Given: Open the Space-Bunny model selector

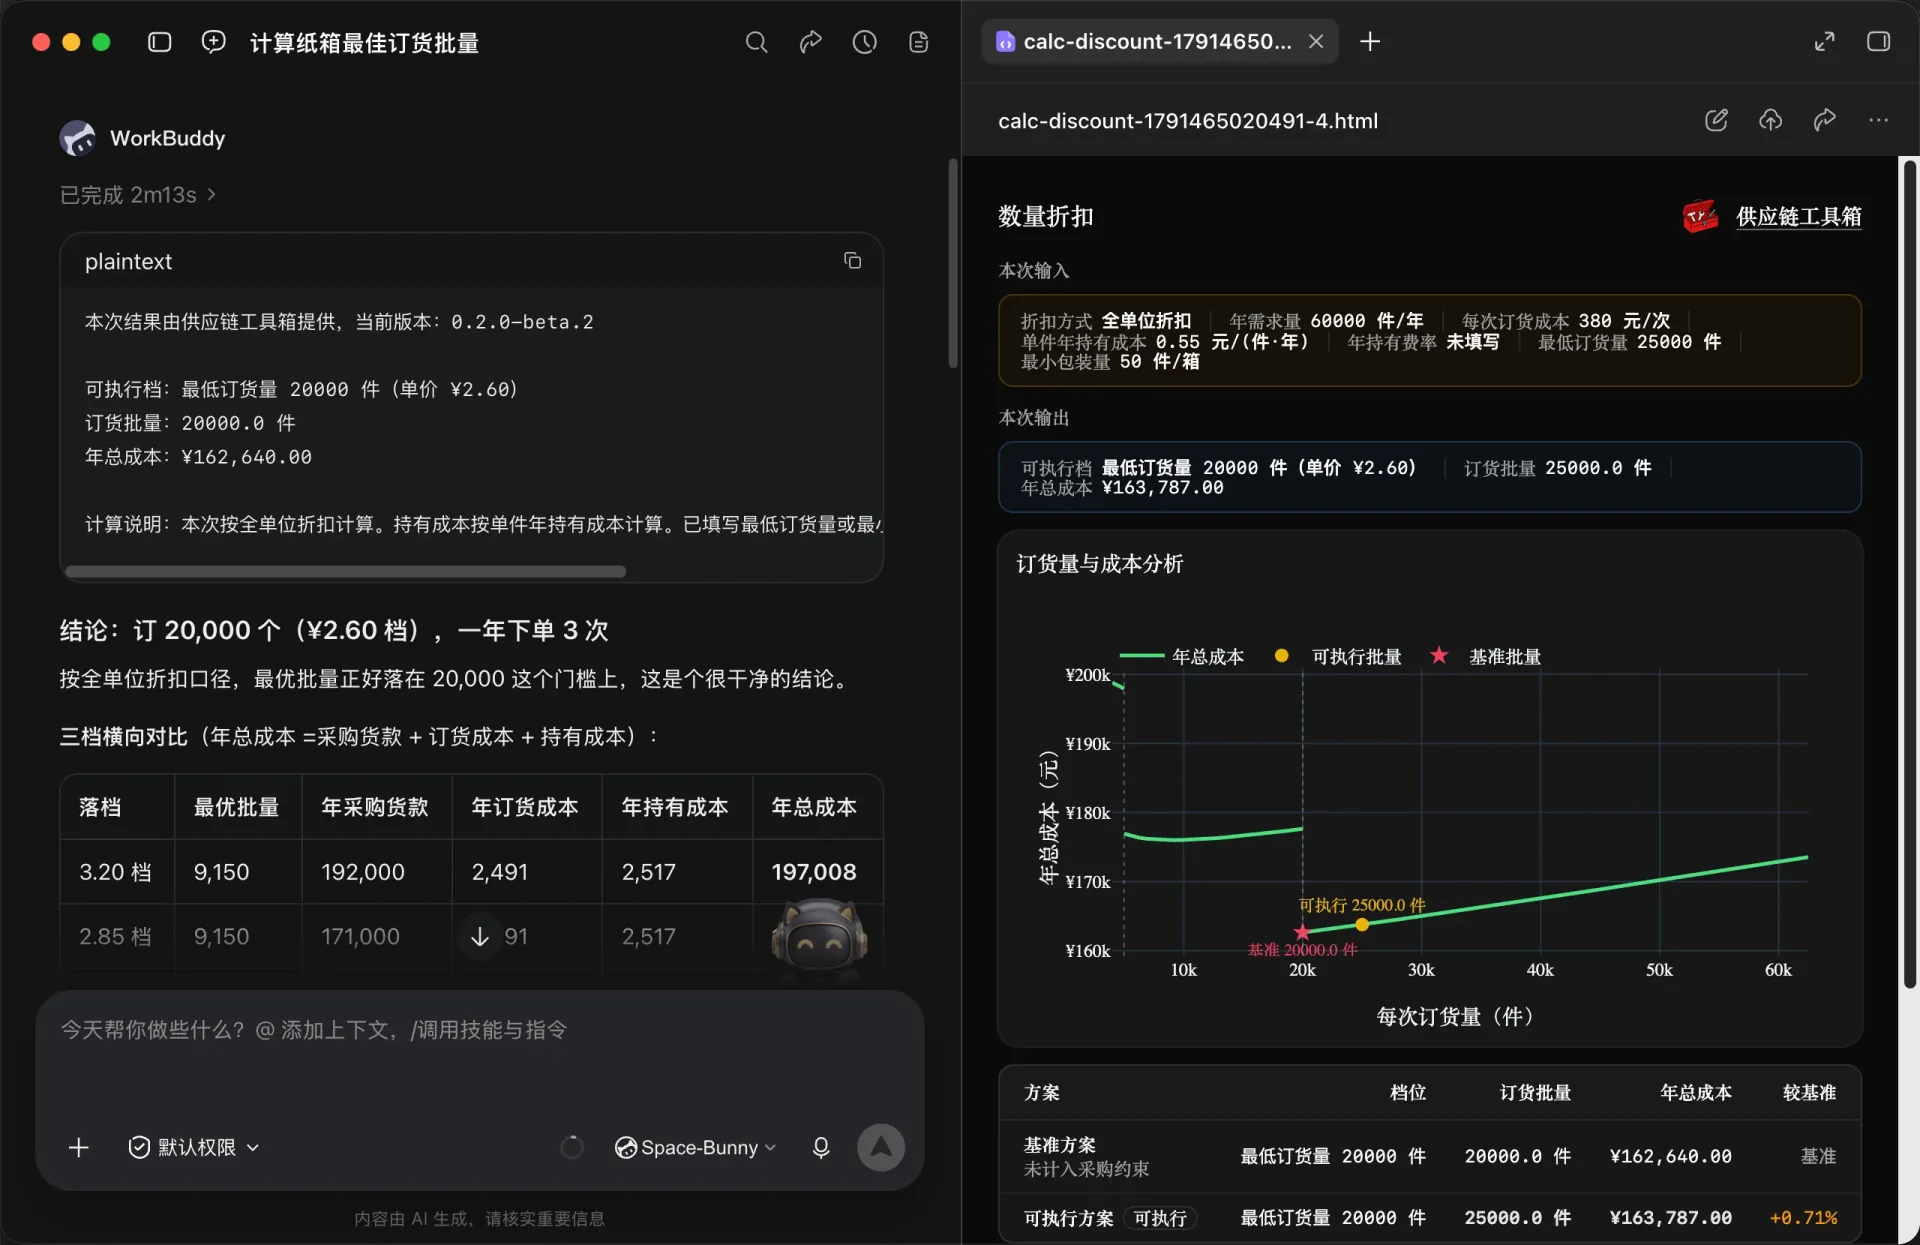Looking at the screenshot, I should [696, 1148].
